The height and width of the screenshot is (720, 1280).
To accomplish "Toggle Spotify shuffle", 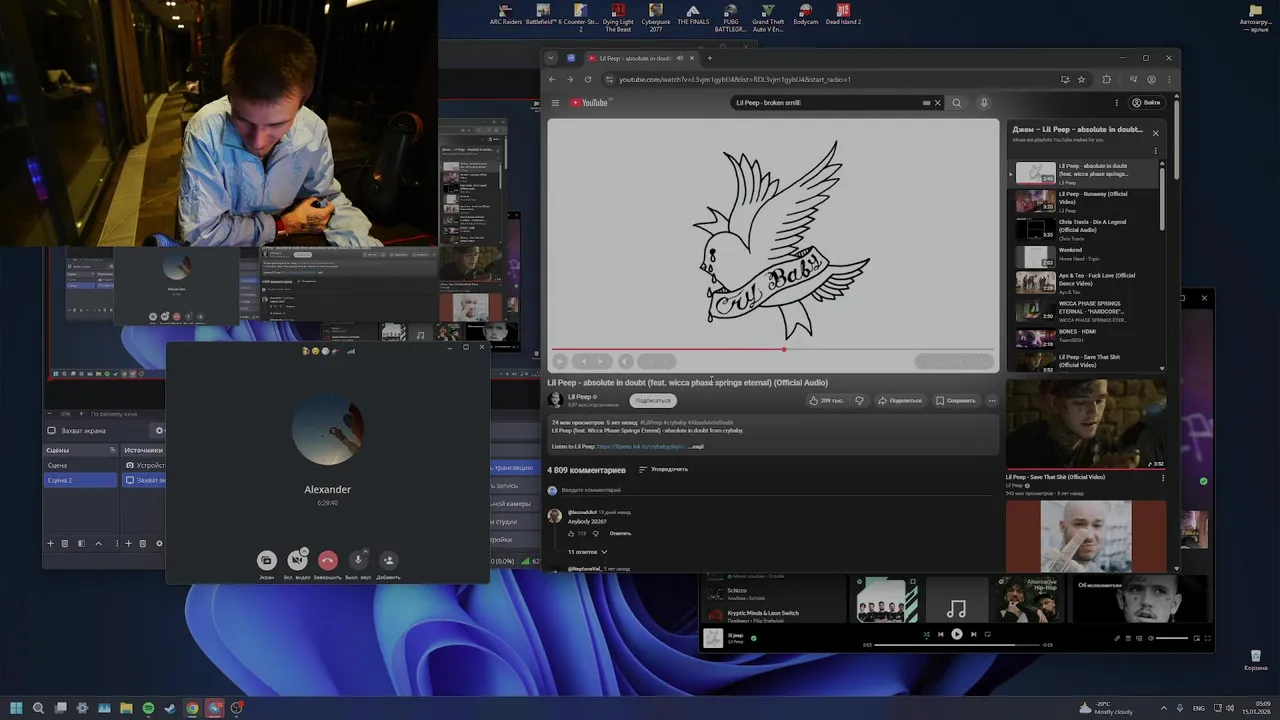I will coord(926,634).
